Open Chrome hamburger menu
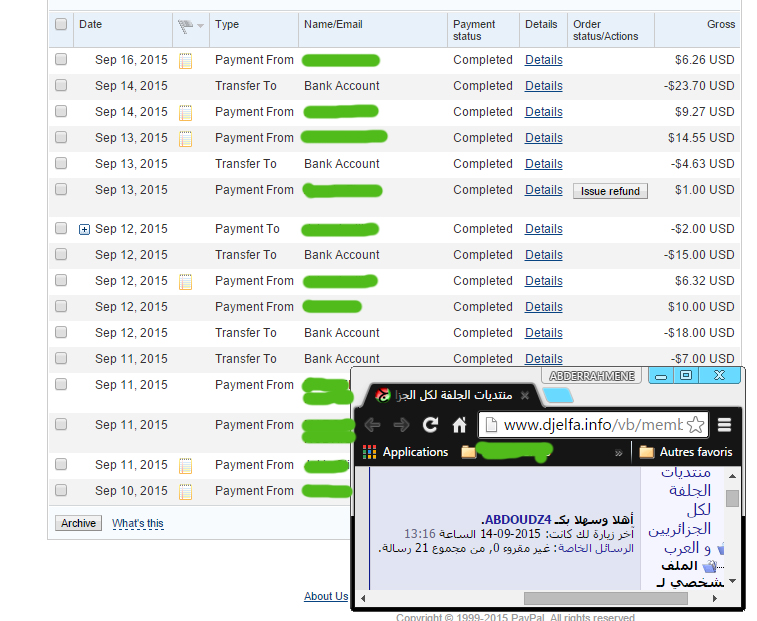This screenshot has width=757, height=621. point(725,425)
